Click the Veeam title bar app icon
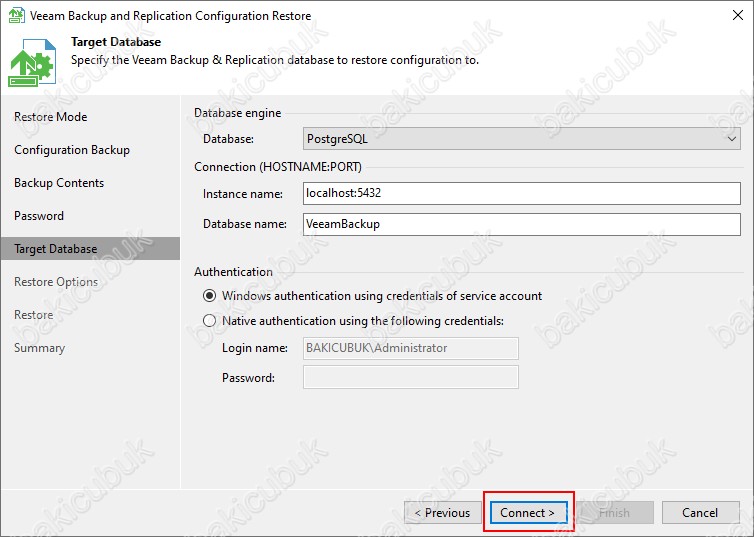The image size is (754, 537). click(17, 15)
